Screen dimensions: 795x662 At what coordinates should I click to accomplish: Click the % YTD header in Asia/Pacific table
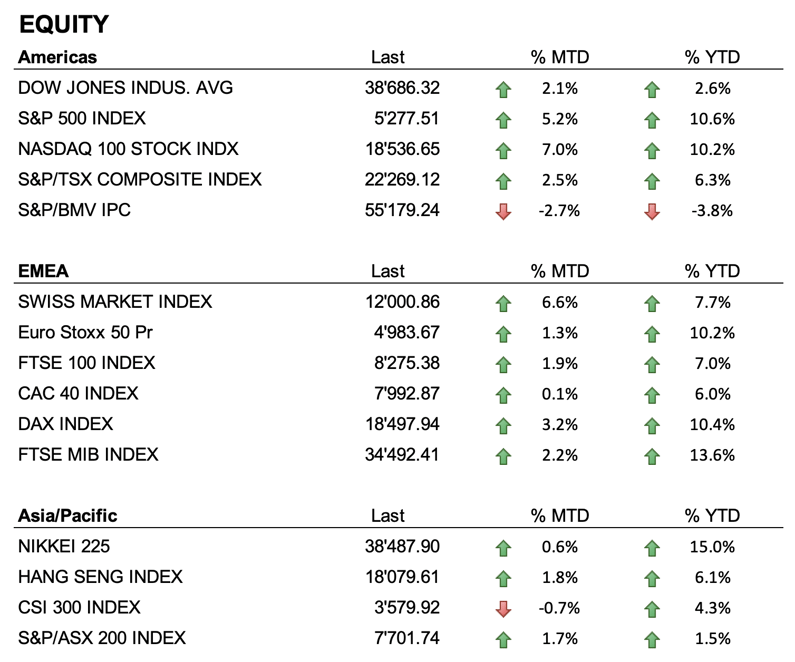[712, 516]
